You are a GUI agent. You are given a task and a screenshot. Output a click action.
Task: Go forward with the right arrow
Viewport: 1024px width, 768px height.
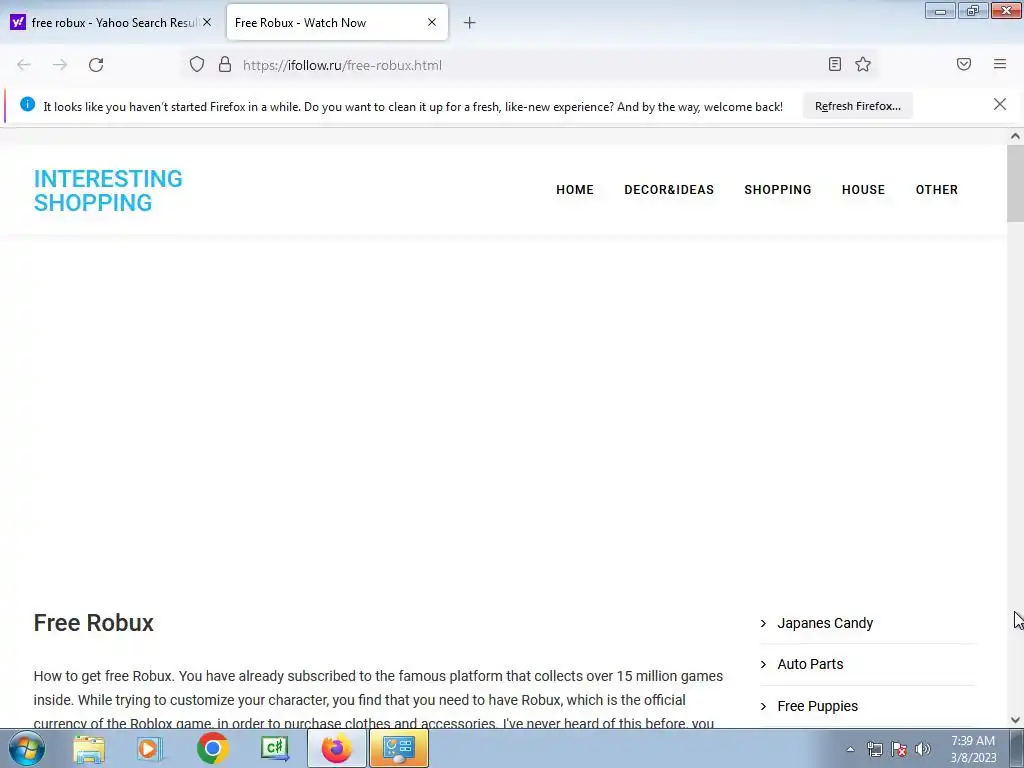(x=60, y=65)
